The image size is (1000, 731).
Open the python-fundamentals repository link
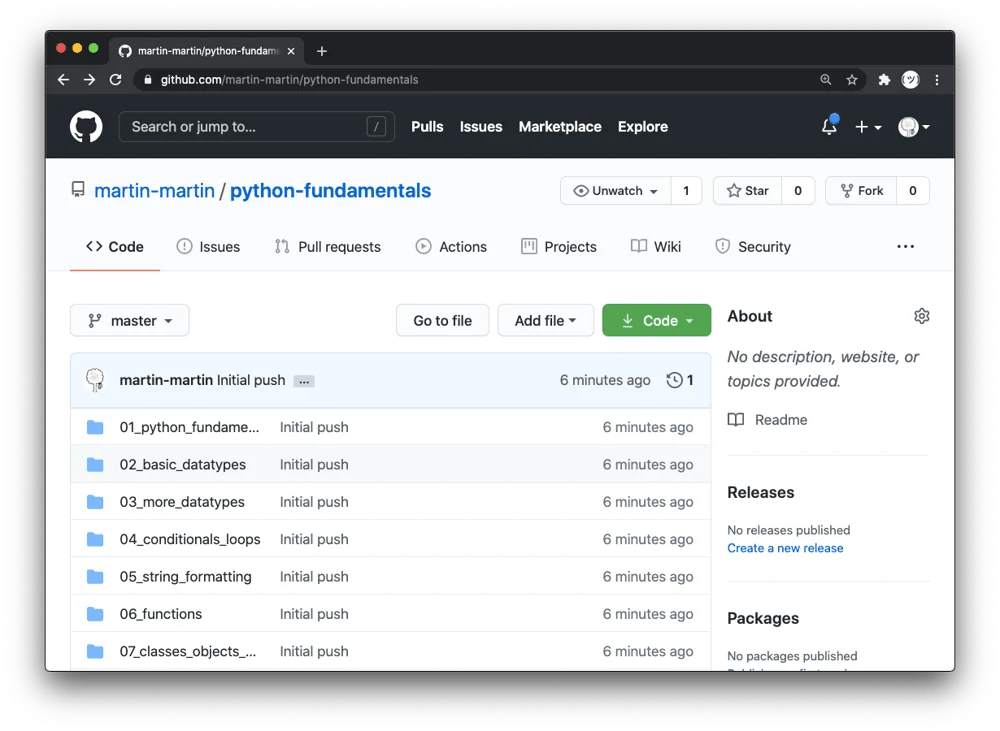pyautogui.click(x=330, y=191)
